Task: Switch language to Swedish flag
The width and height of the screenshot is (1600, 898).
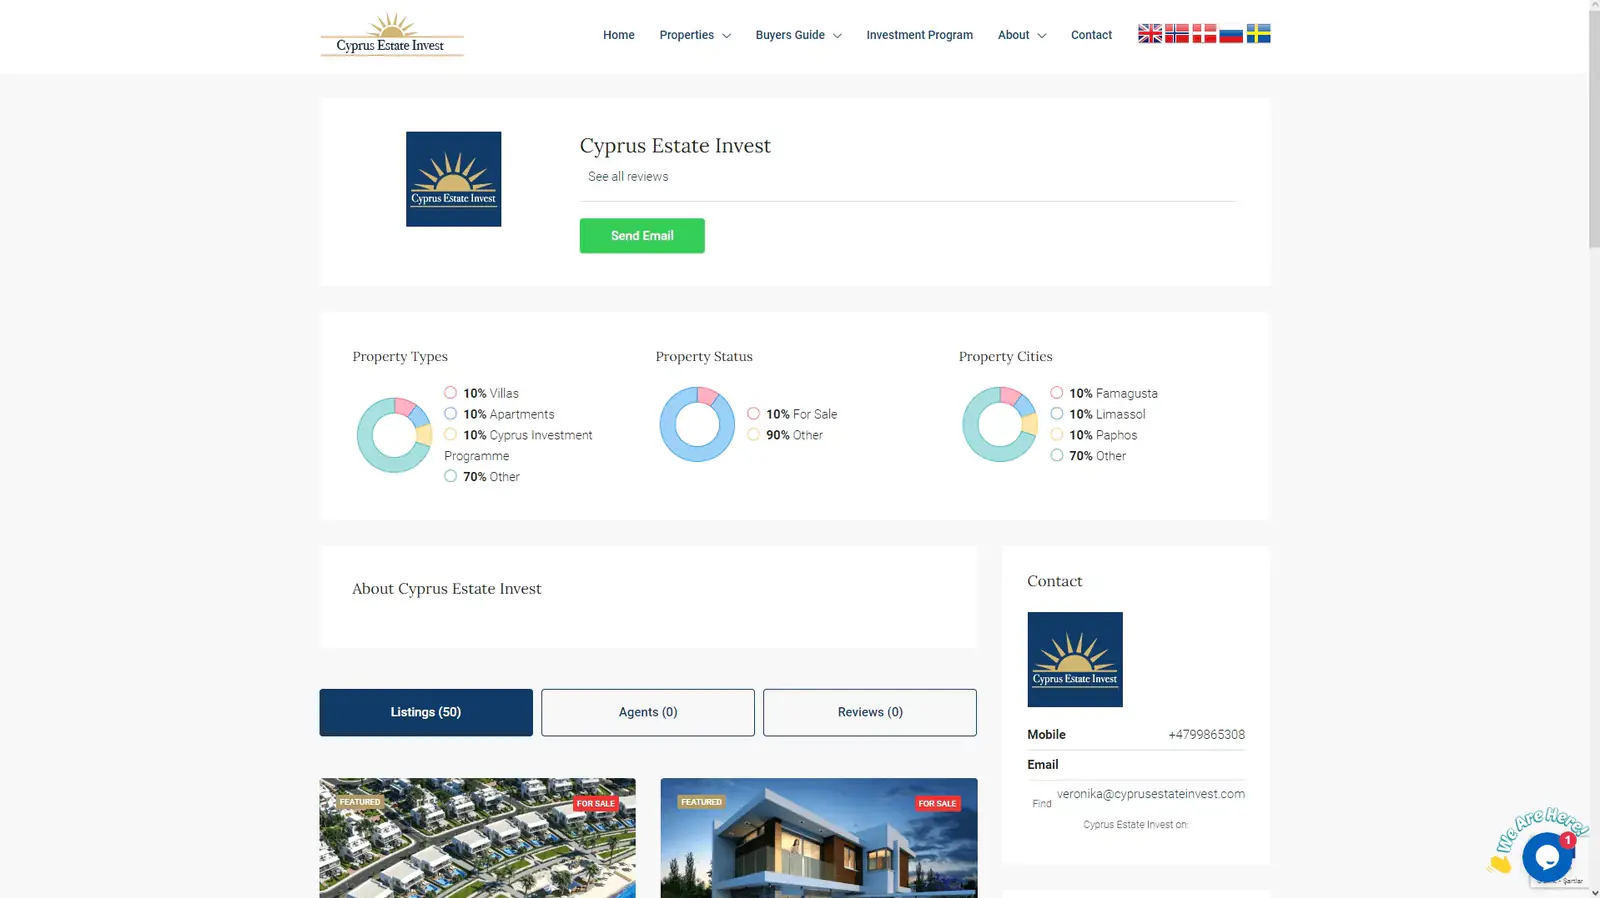Action: pos(1258,34)
